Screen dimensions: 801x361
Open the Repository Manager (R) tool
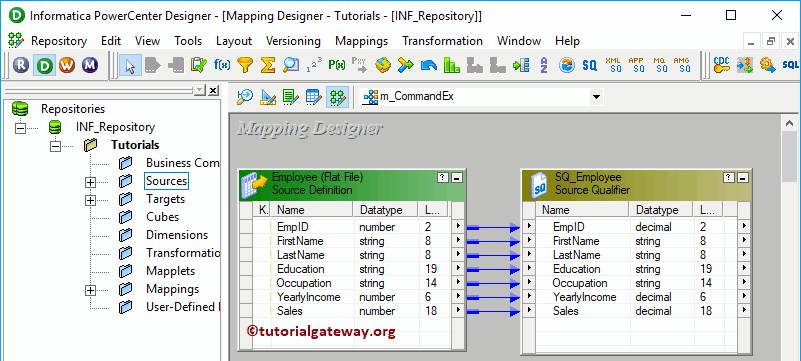(x=21, y=65)
